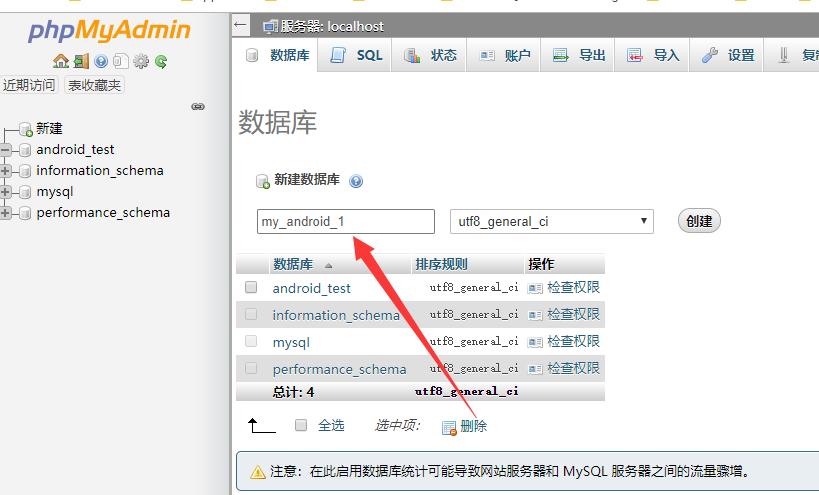This screenshot has height=495, width=819.
Task: Open the utf8_general_ci collation dropdown
Action: 552,221
